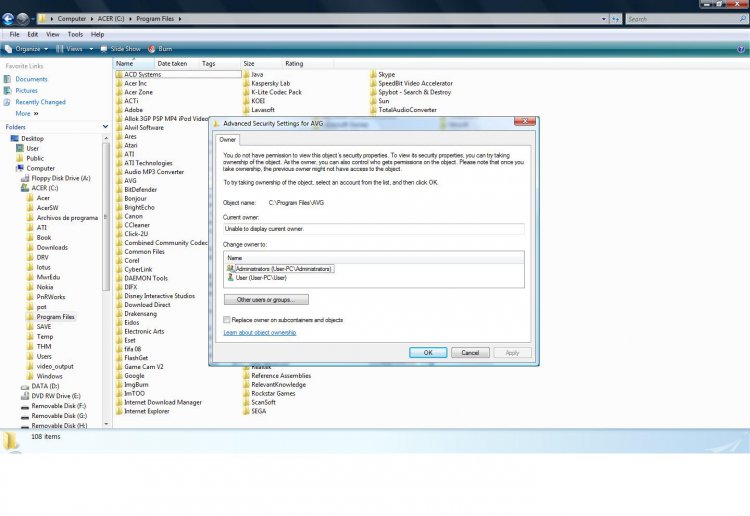Sort by Size column header
750x516 pixels.
point(261,64)
